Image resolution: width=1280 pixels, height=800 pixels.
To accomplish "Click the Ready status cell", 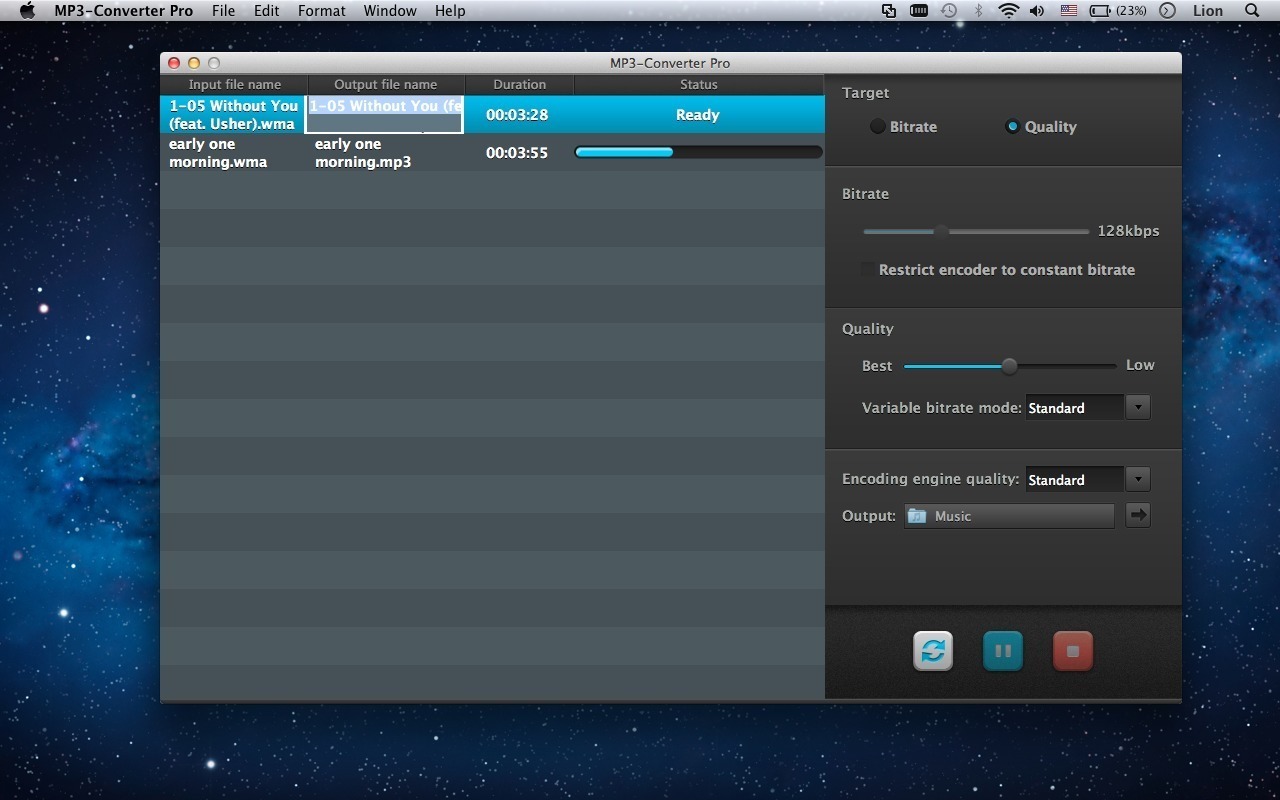I will pyautogui.click(x=698, y=115).
